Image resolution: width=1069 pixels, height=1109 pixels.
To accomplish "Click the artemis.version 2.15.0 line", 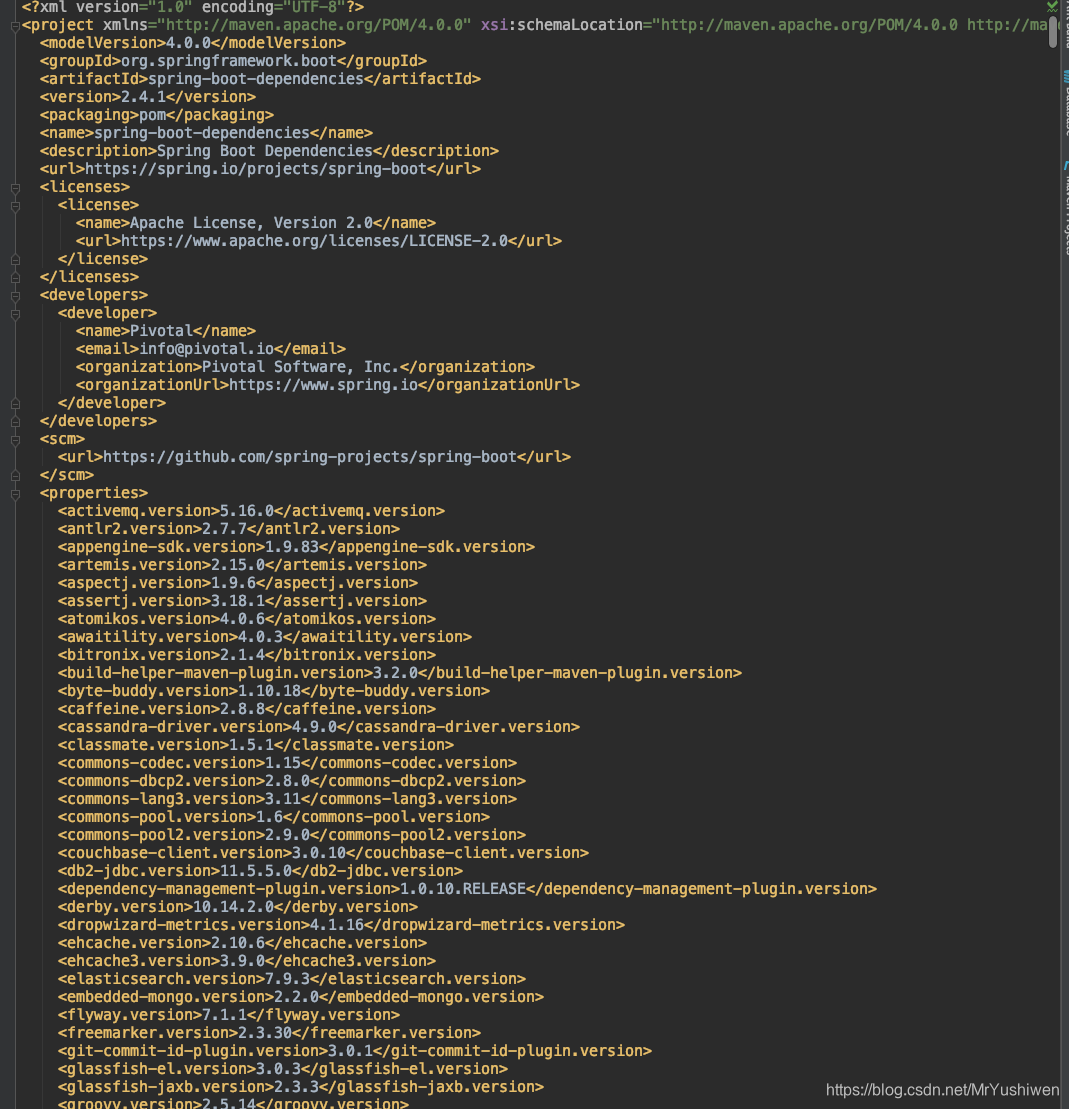I will click(243, 565).
